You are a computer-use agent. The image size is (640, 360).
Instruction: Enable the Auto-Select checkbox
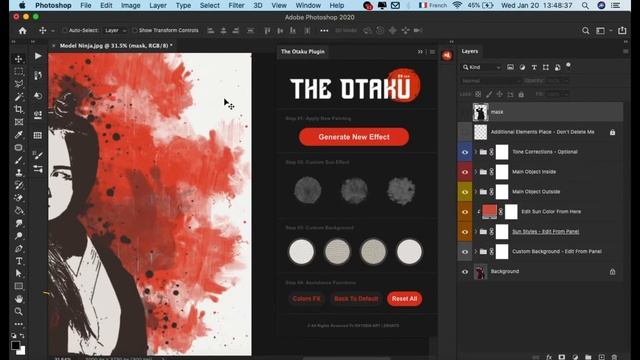coord(64,31)
